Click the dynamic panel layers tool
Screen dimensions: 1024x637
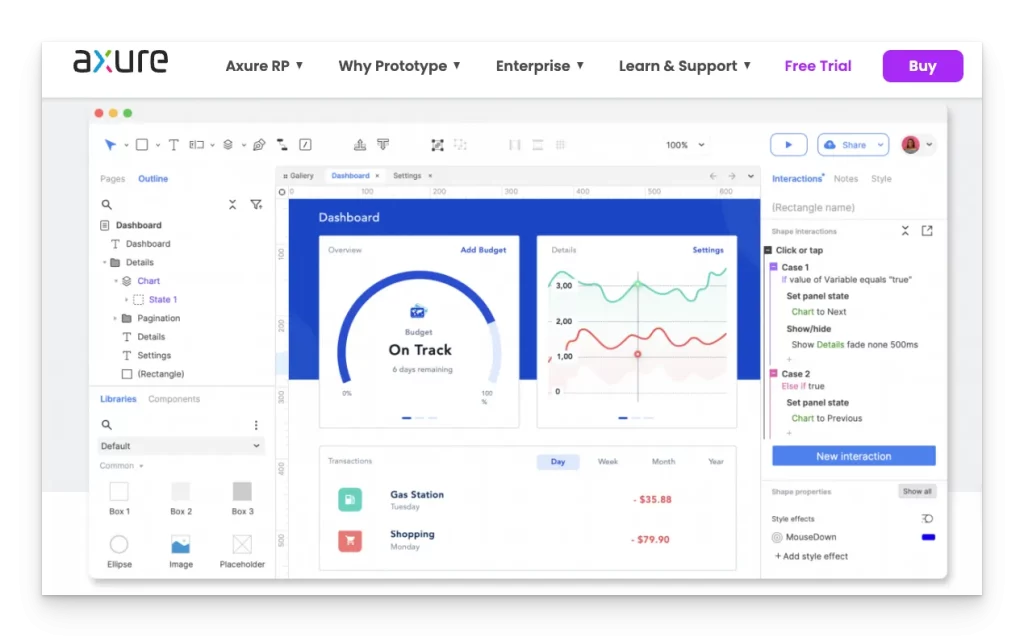(228, 144)
